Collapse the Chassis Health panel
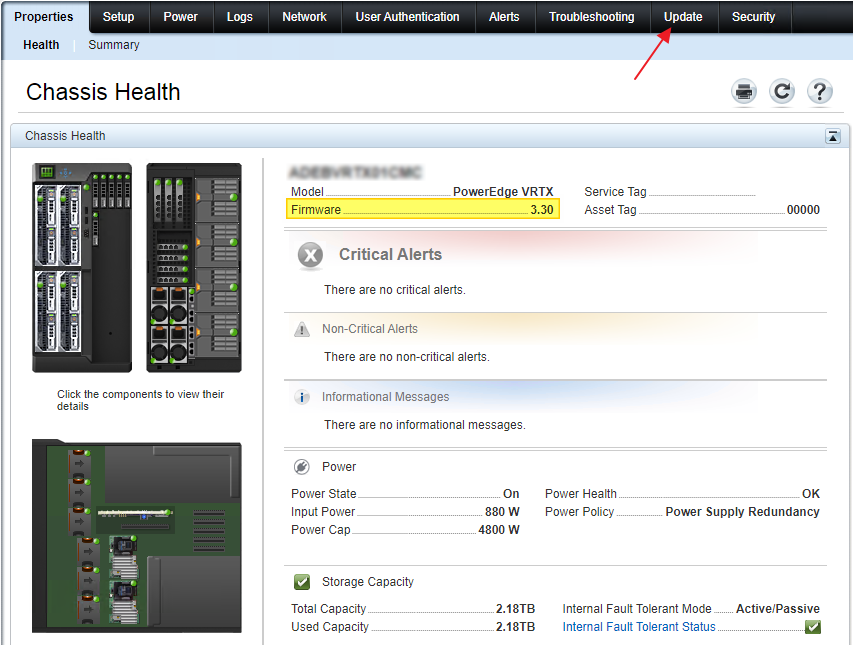 tap(832, 137)
